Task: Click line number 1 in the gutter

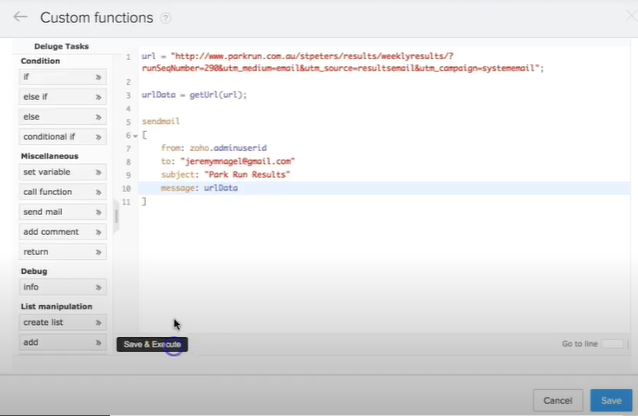Action: [129, 57]
